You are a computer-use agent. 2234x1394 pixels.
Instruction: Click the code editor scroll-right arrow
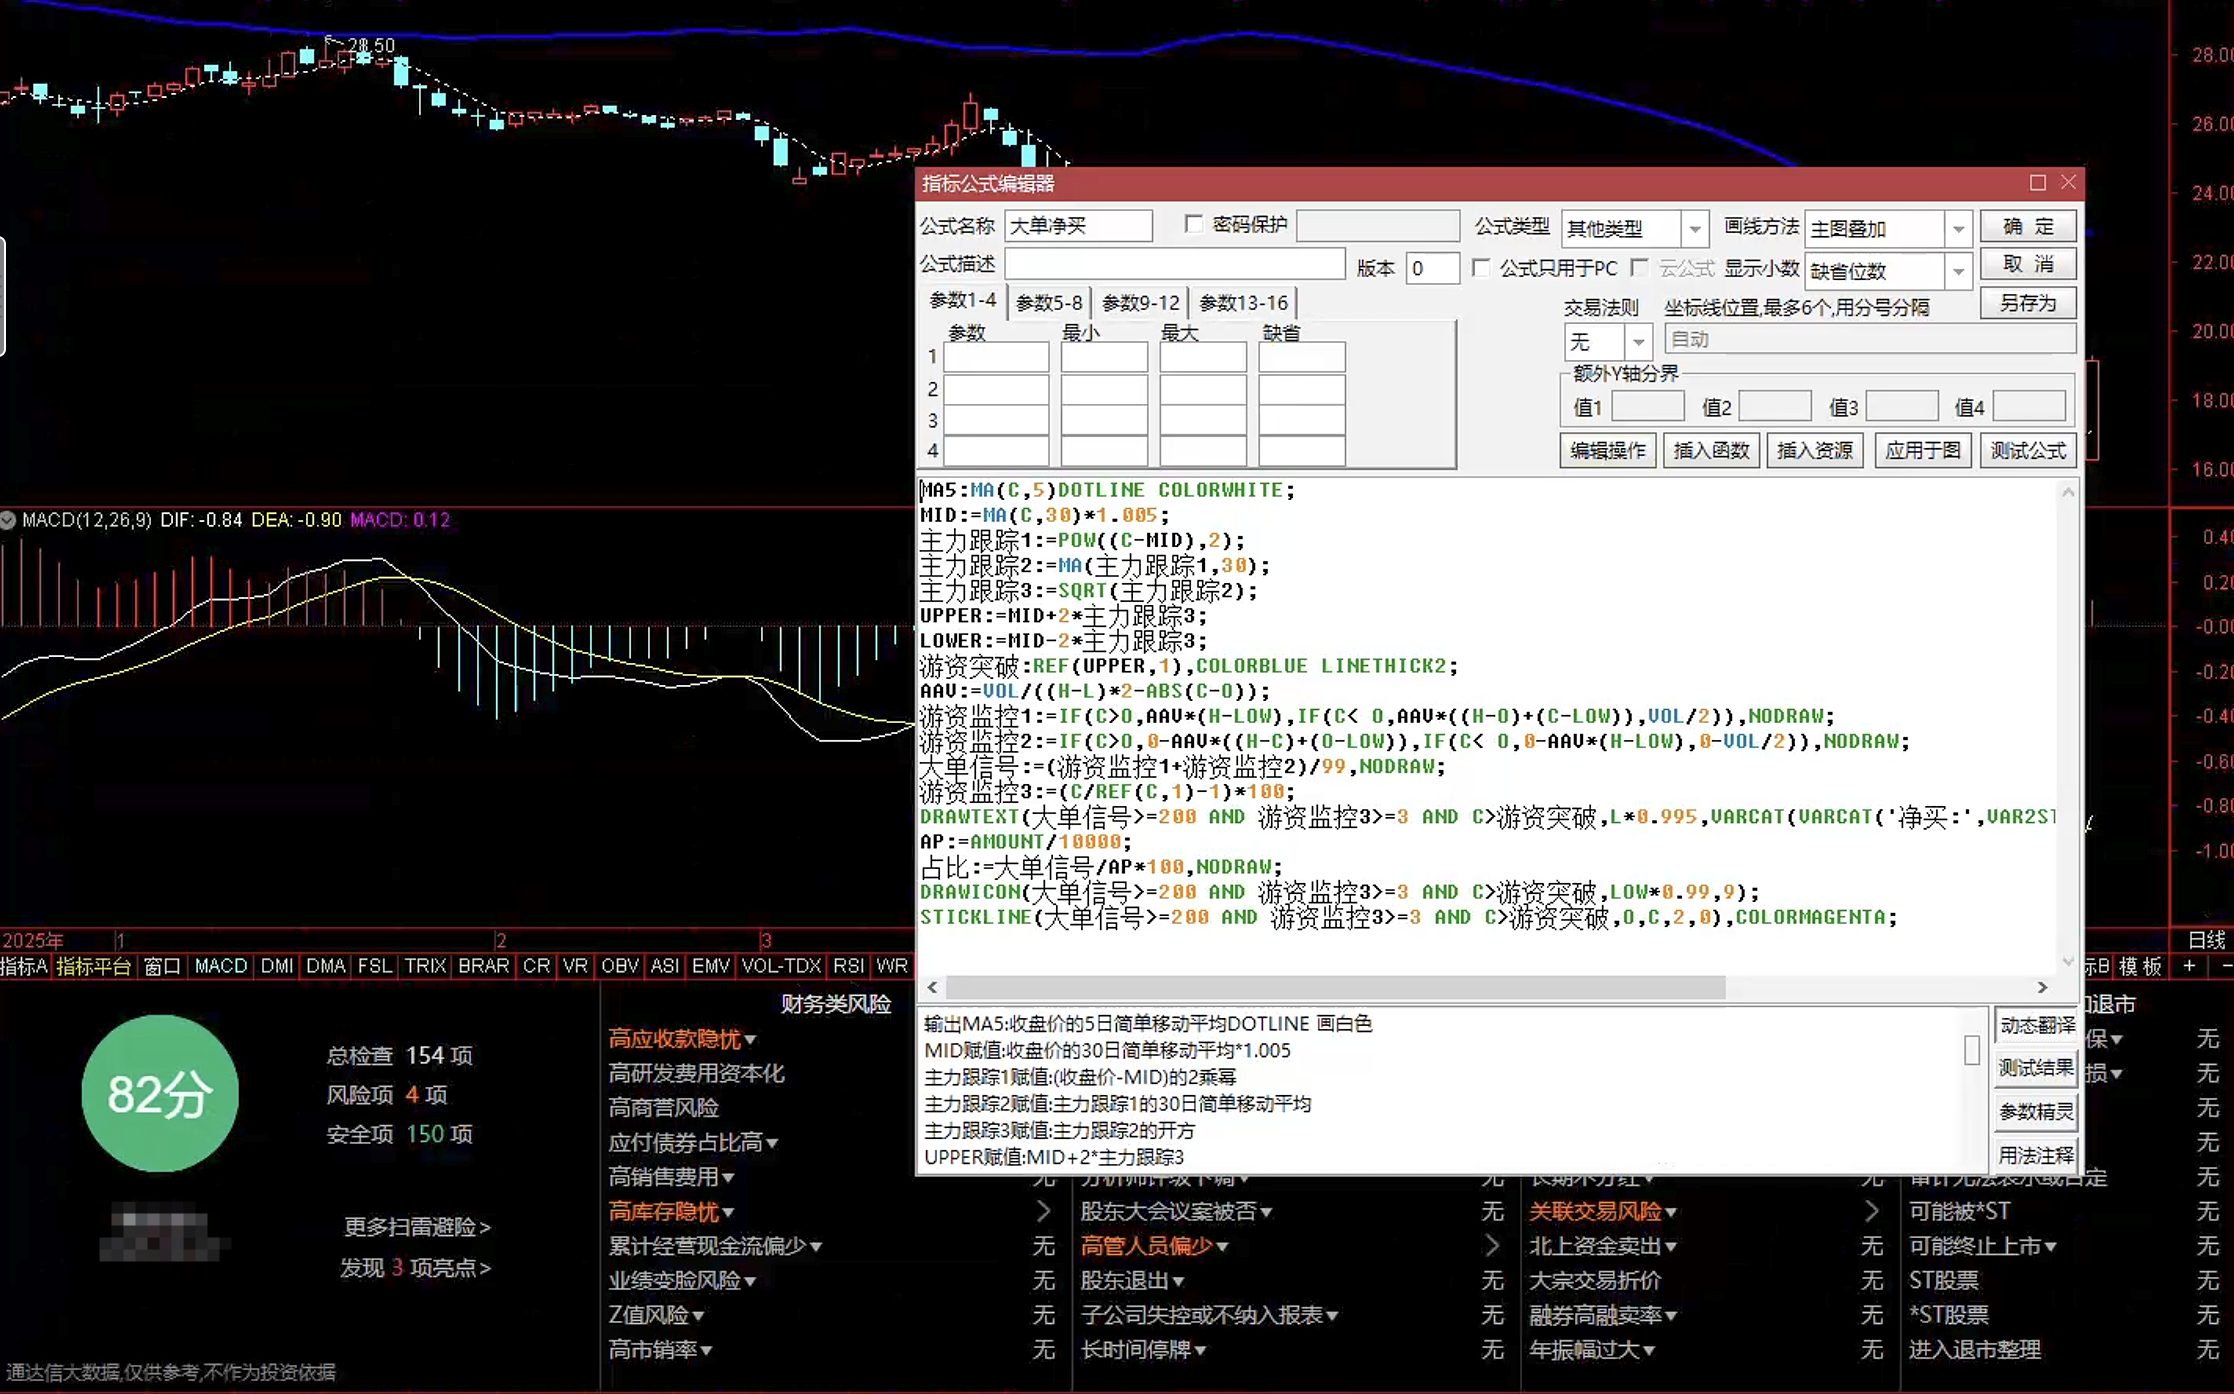tap(2042, 987)
